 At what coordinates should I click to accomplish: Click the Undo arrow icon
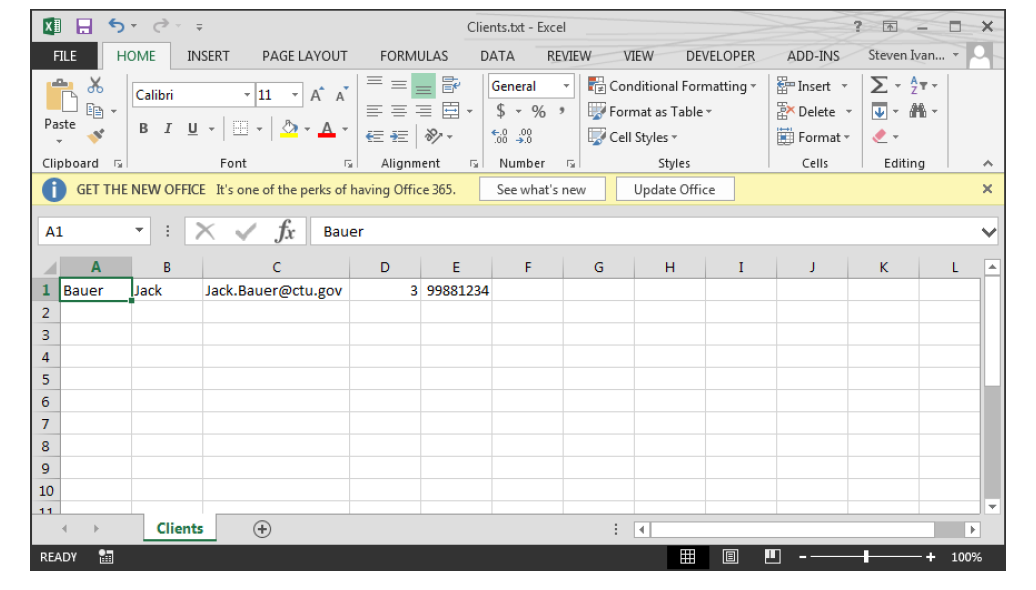coord(116,26)
